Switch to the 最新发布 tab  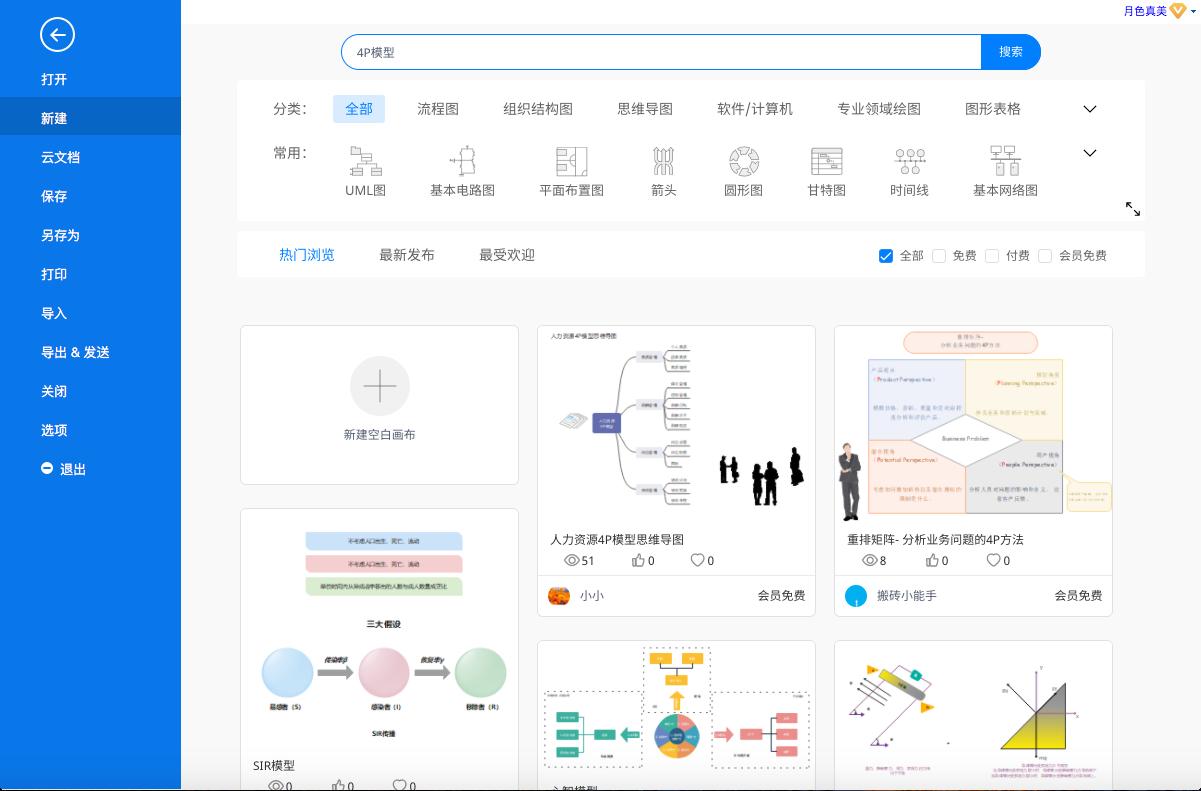pos(406,254)
